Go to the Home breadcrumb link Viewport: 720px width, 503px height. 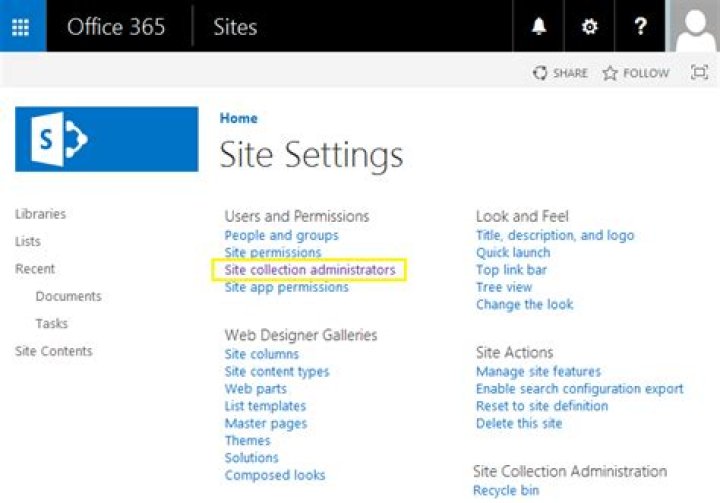click(238, 118)
